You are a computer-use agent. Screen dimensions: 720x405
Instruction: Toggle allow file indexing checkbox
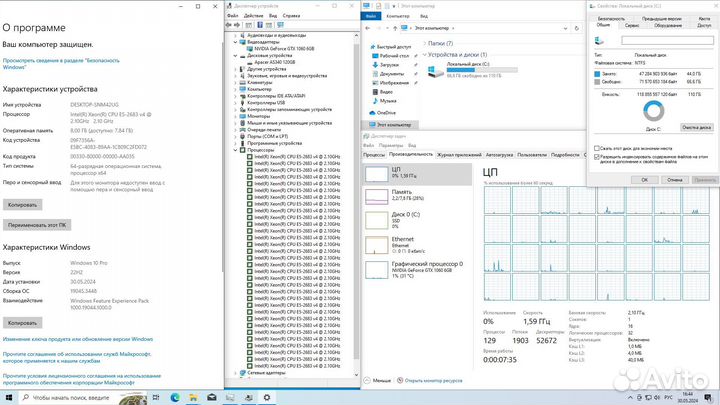(x=597, y=157)
